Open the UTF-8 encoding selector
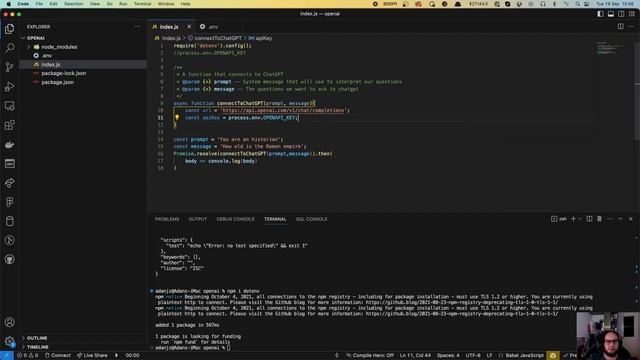The width and height of the screenshot is (640, 360). click(473, 356)
